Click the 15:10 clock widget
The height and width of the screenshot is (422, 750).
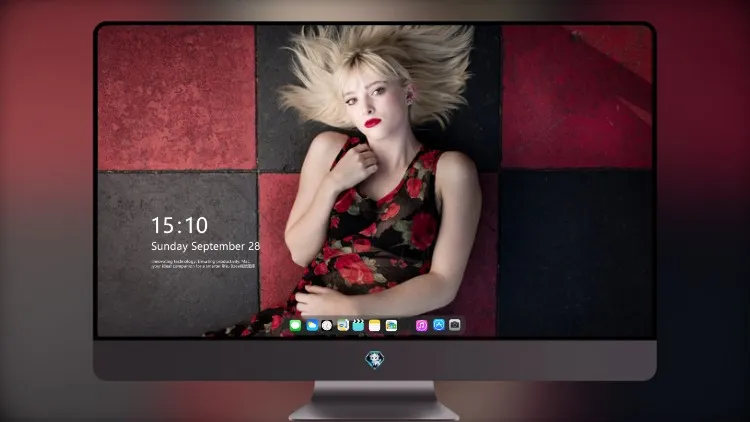click(x=180, y=225)
